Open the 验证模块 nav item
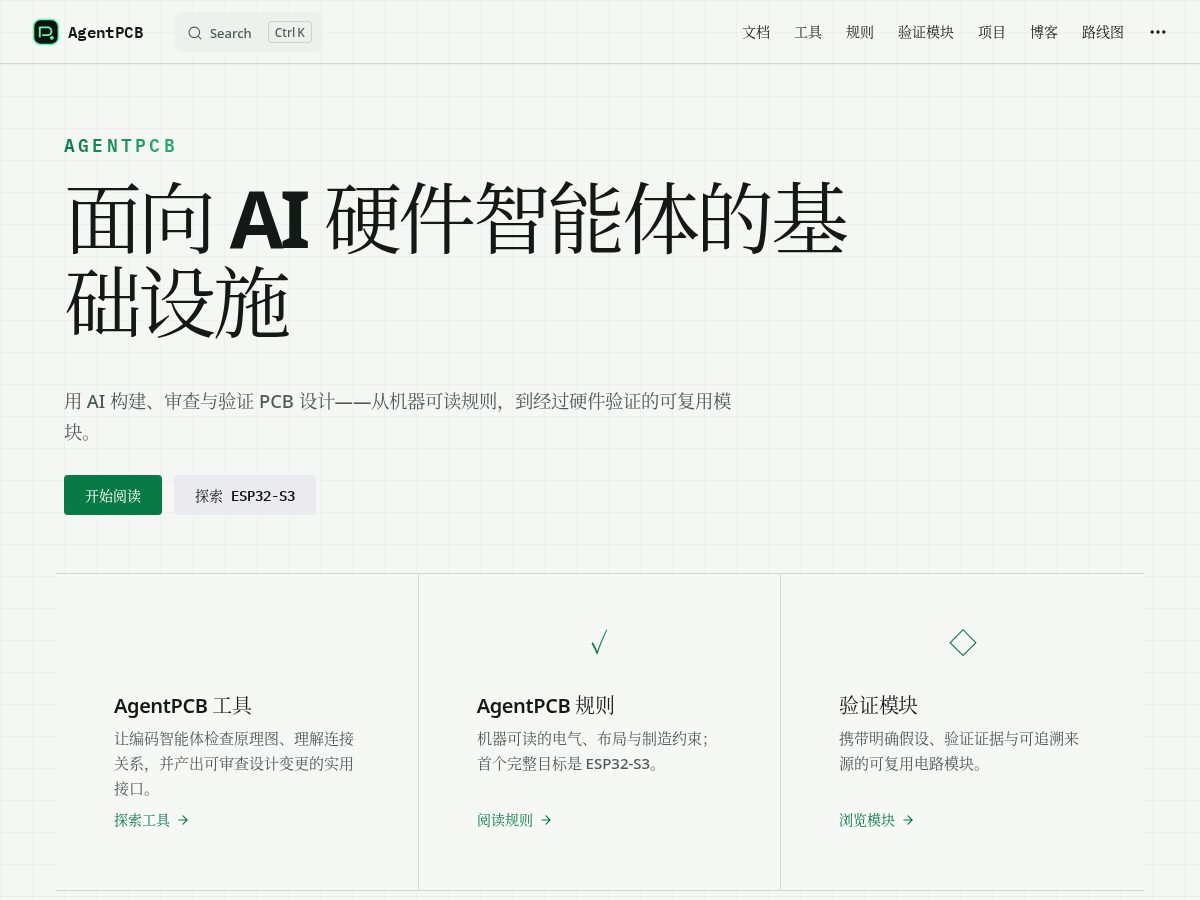The height and width of the screenshot is (900, 1200). pos(926,32)
